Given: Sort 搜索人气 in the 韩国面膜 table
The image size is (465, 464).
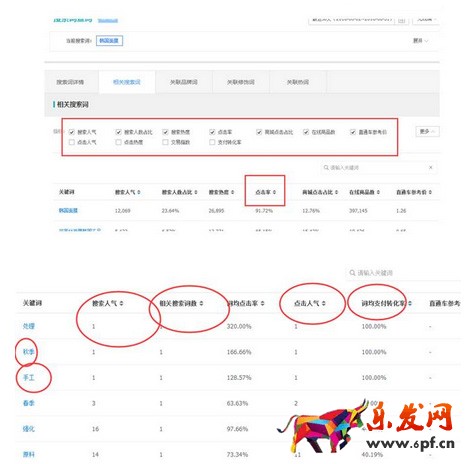Looking at the screenshot, I should [139, 192].
